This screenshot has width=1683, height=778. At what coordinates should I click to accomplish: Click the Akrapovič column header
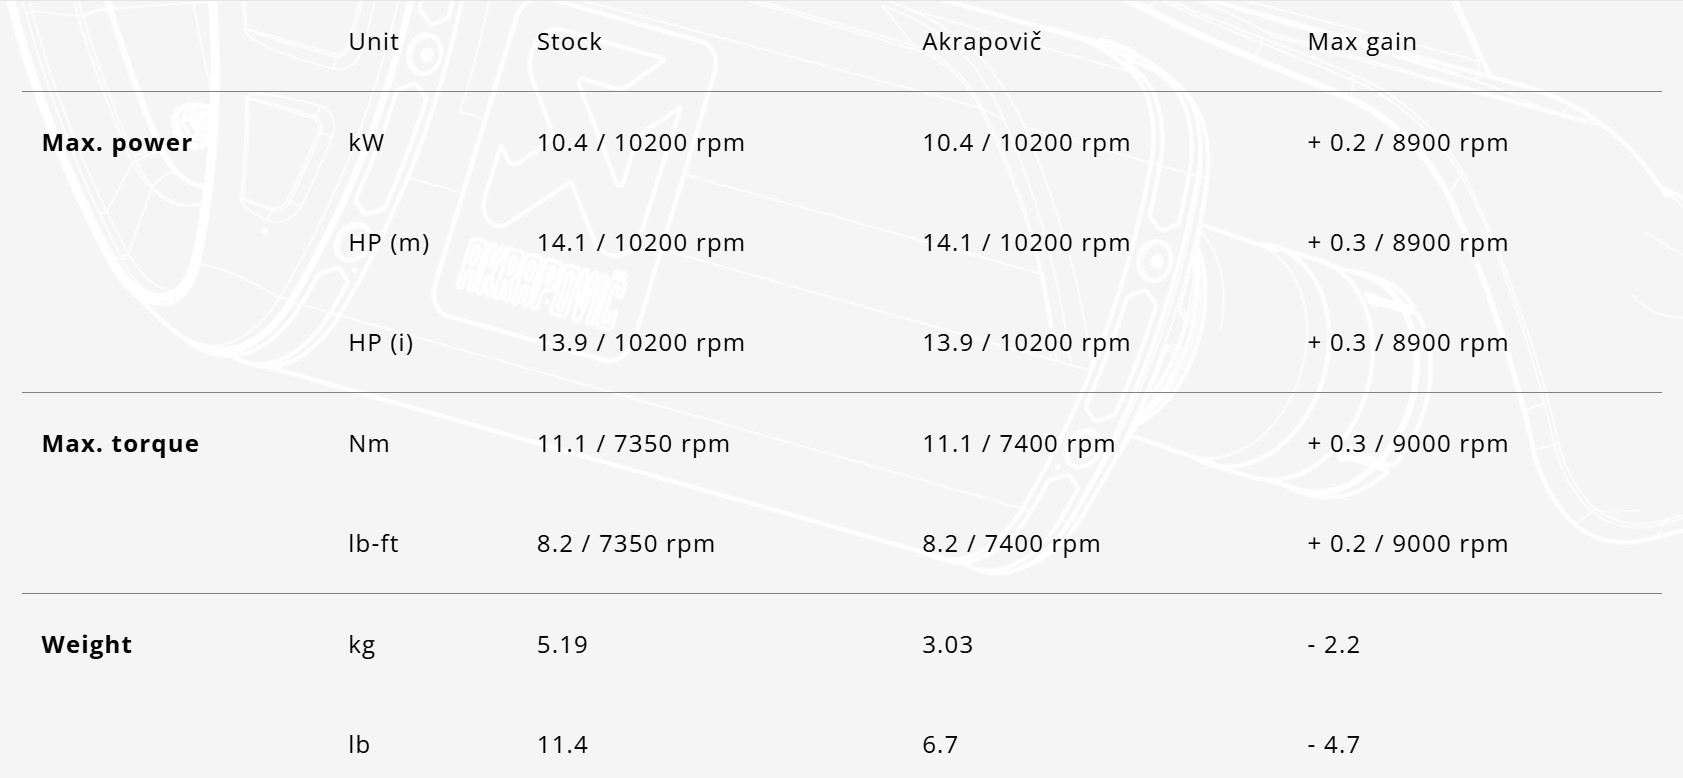[981, 42]
